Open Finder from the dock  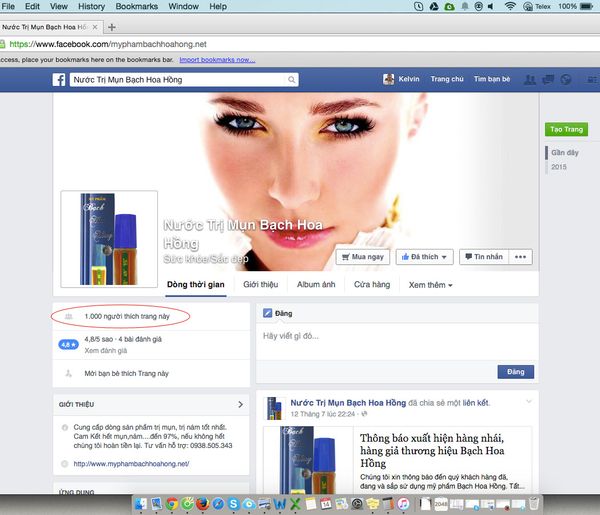(141, 504)
